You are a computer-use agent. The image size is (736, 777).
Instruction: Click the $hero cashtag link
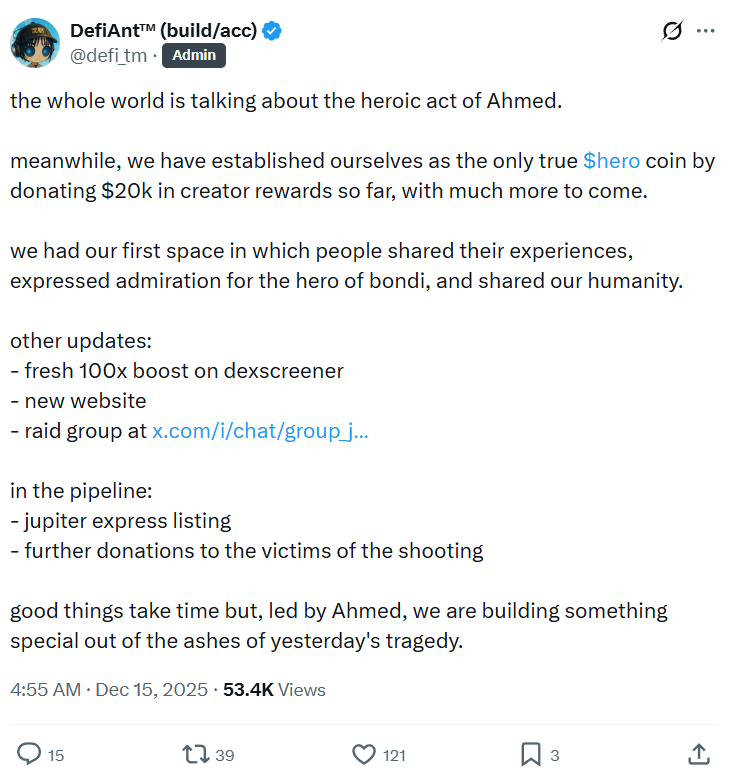click(x=611, y=161)
